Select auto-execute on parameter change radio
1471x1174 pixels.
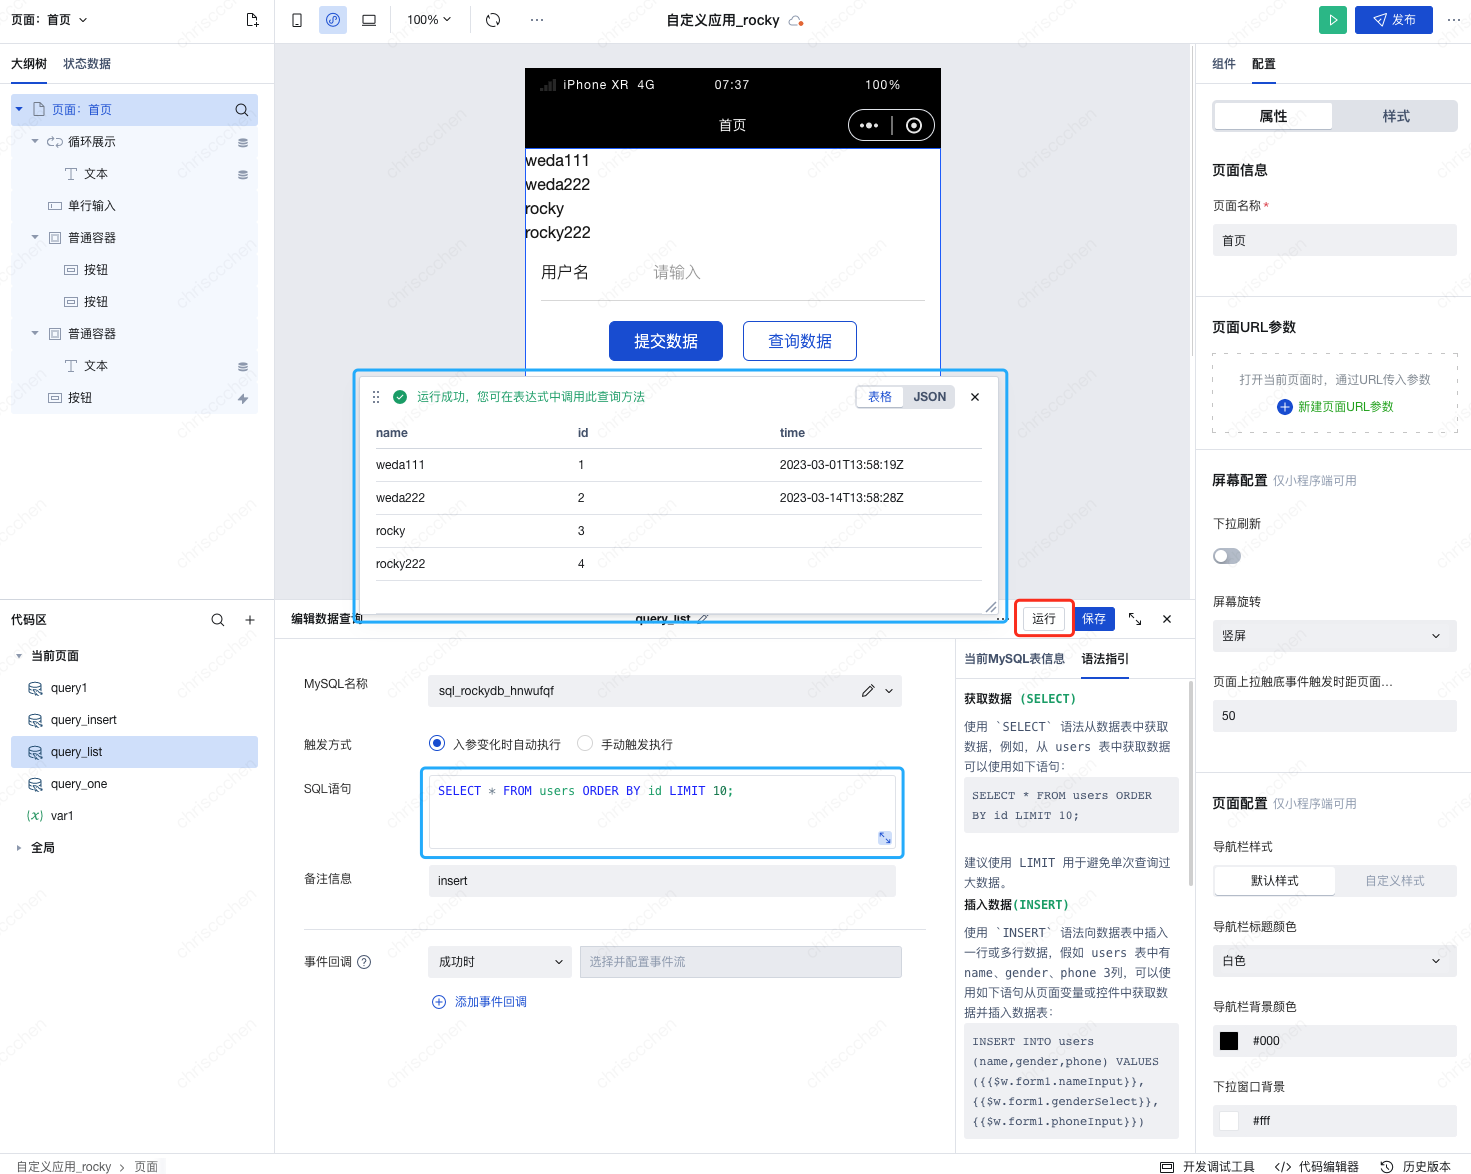tap(437, 744)
